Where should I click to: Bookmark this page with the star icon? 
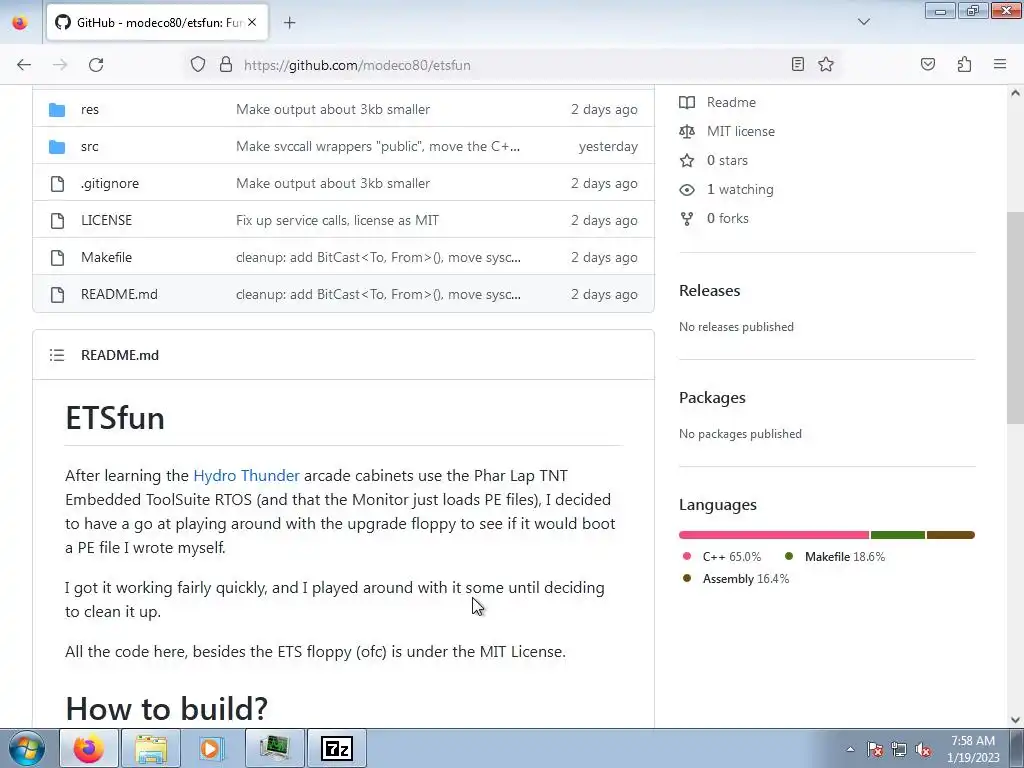pos(826,64)
